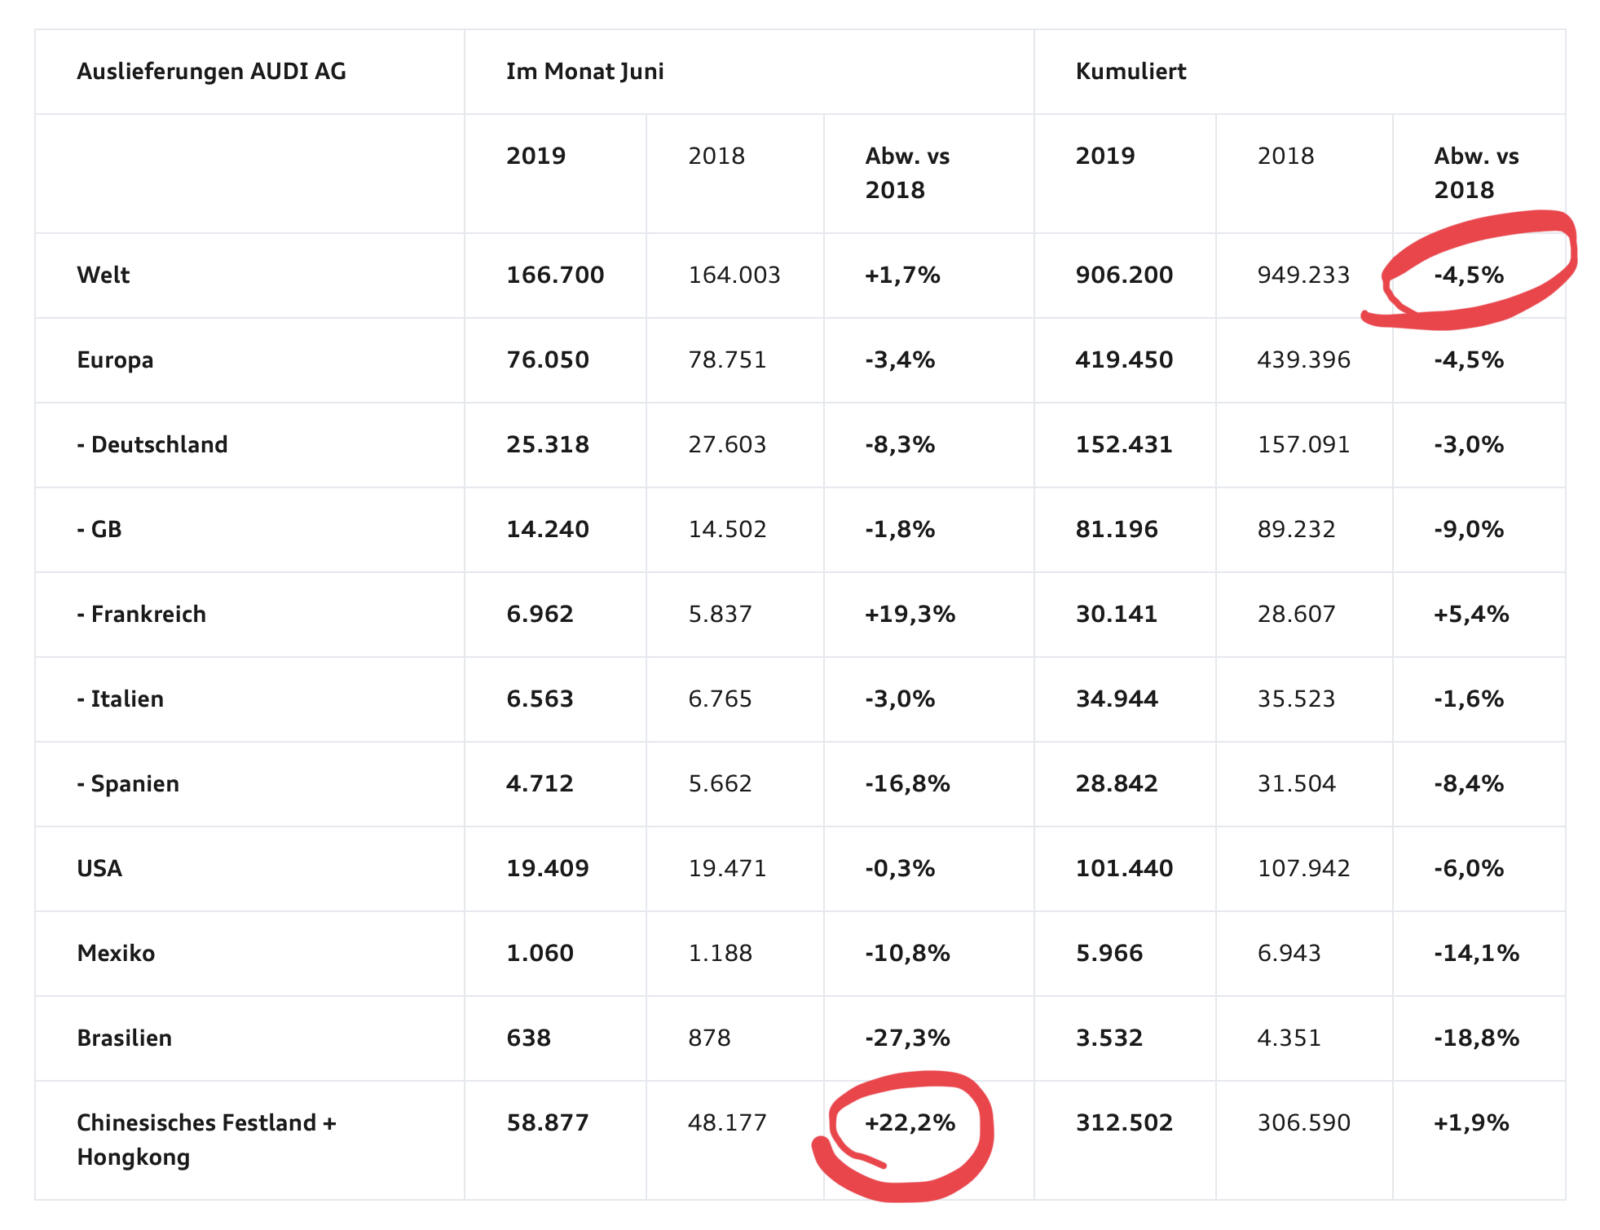The image size is (1600, 1230).
Task: Click Spanien cumulative value 28.842
Action: (1116, 784)
